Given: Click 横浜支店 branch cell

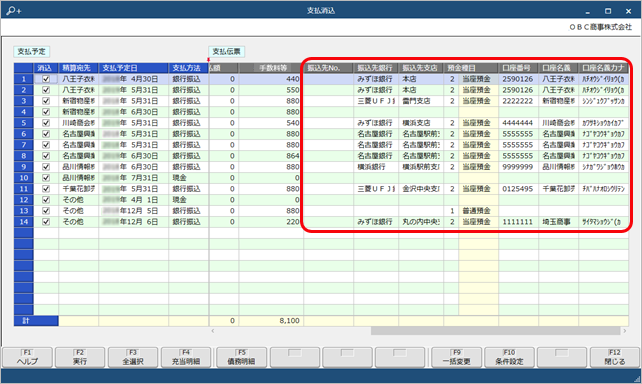Looking at the screenshot, I should click(421, 123).
